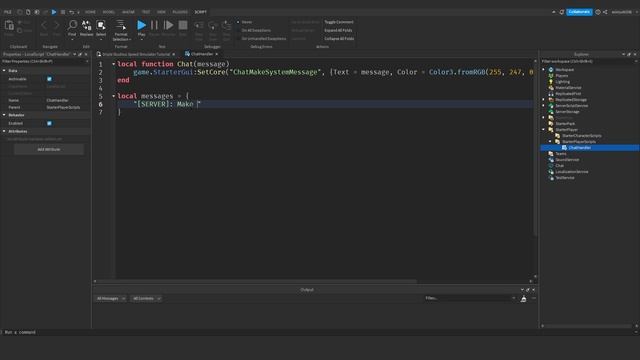Switch to the TEST ribbon tab
Image resolution: width=640 pixels, height=360 pixels.
coord(146,12)
